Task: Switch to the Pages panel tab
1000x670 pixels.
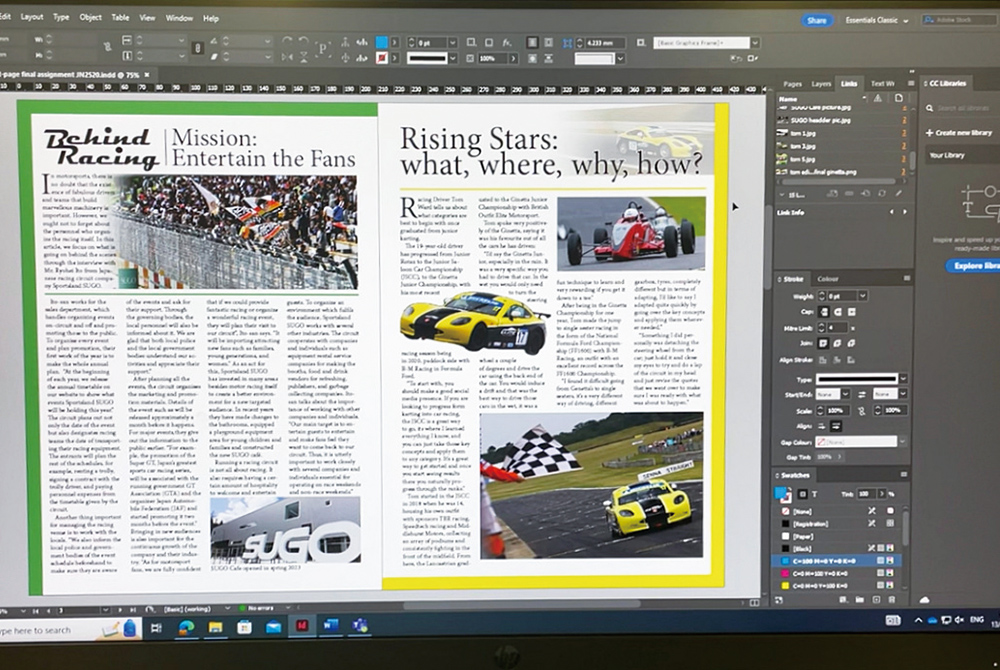Action: (x=792, y=84)
